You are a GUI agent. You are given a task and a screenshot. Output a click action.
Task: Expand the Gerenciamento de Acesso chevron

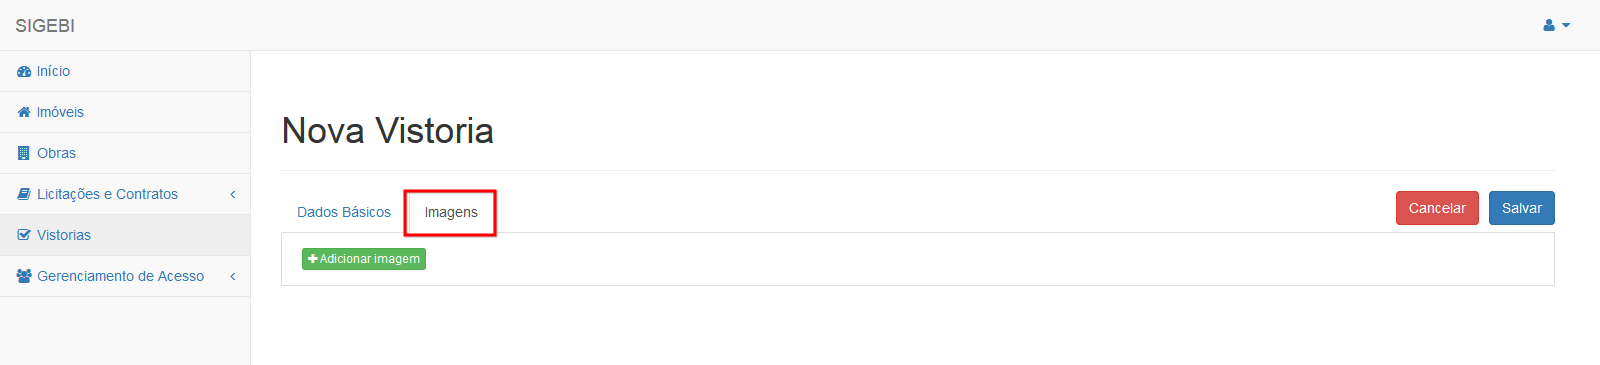(x=233, y=276)
